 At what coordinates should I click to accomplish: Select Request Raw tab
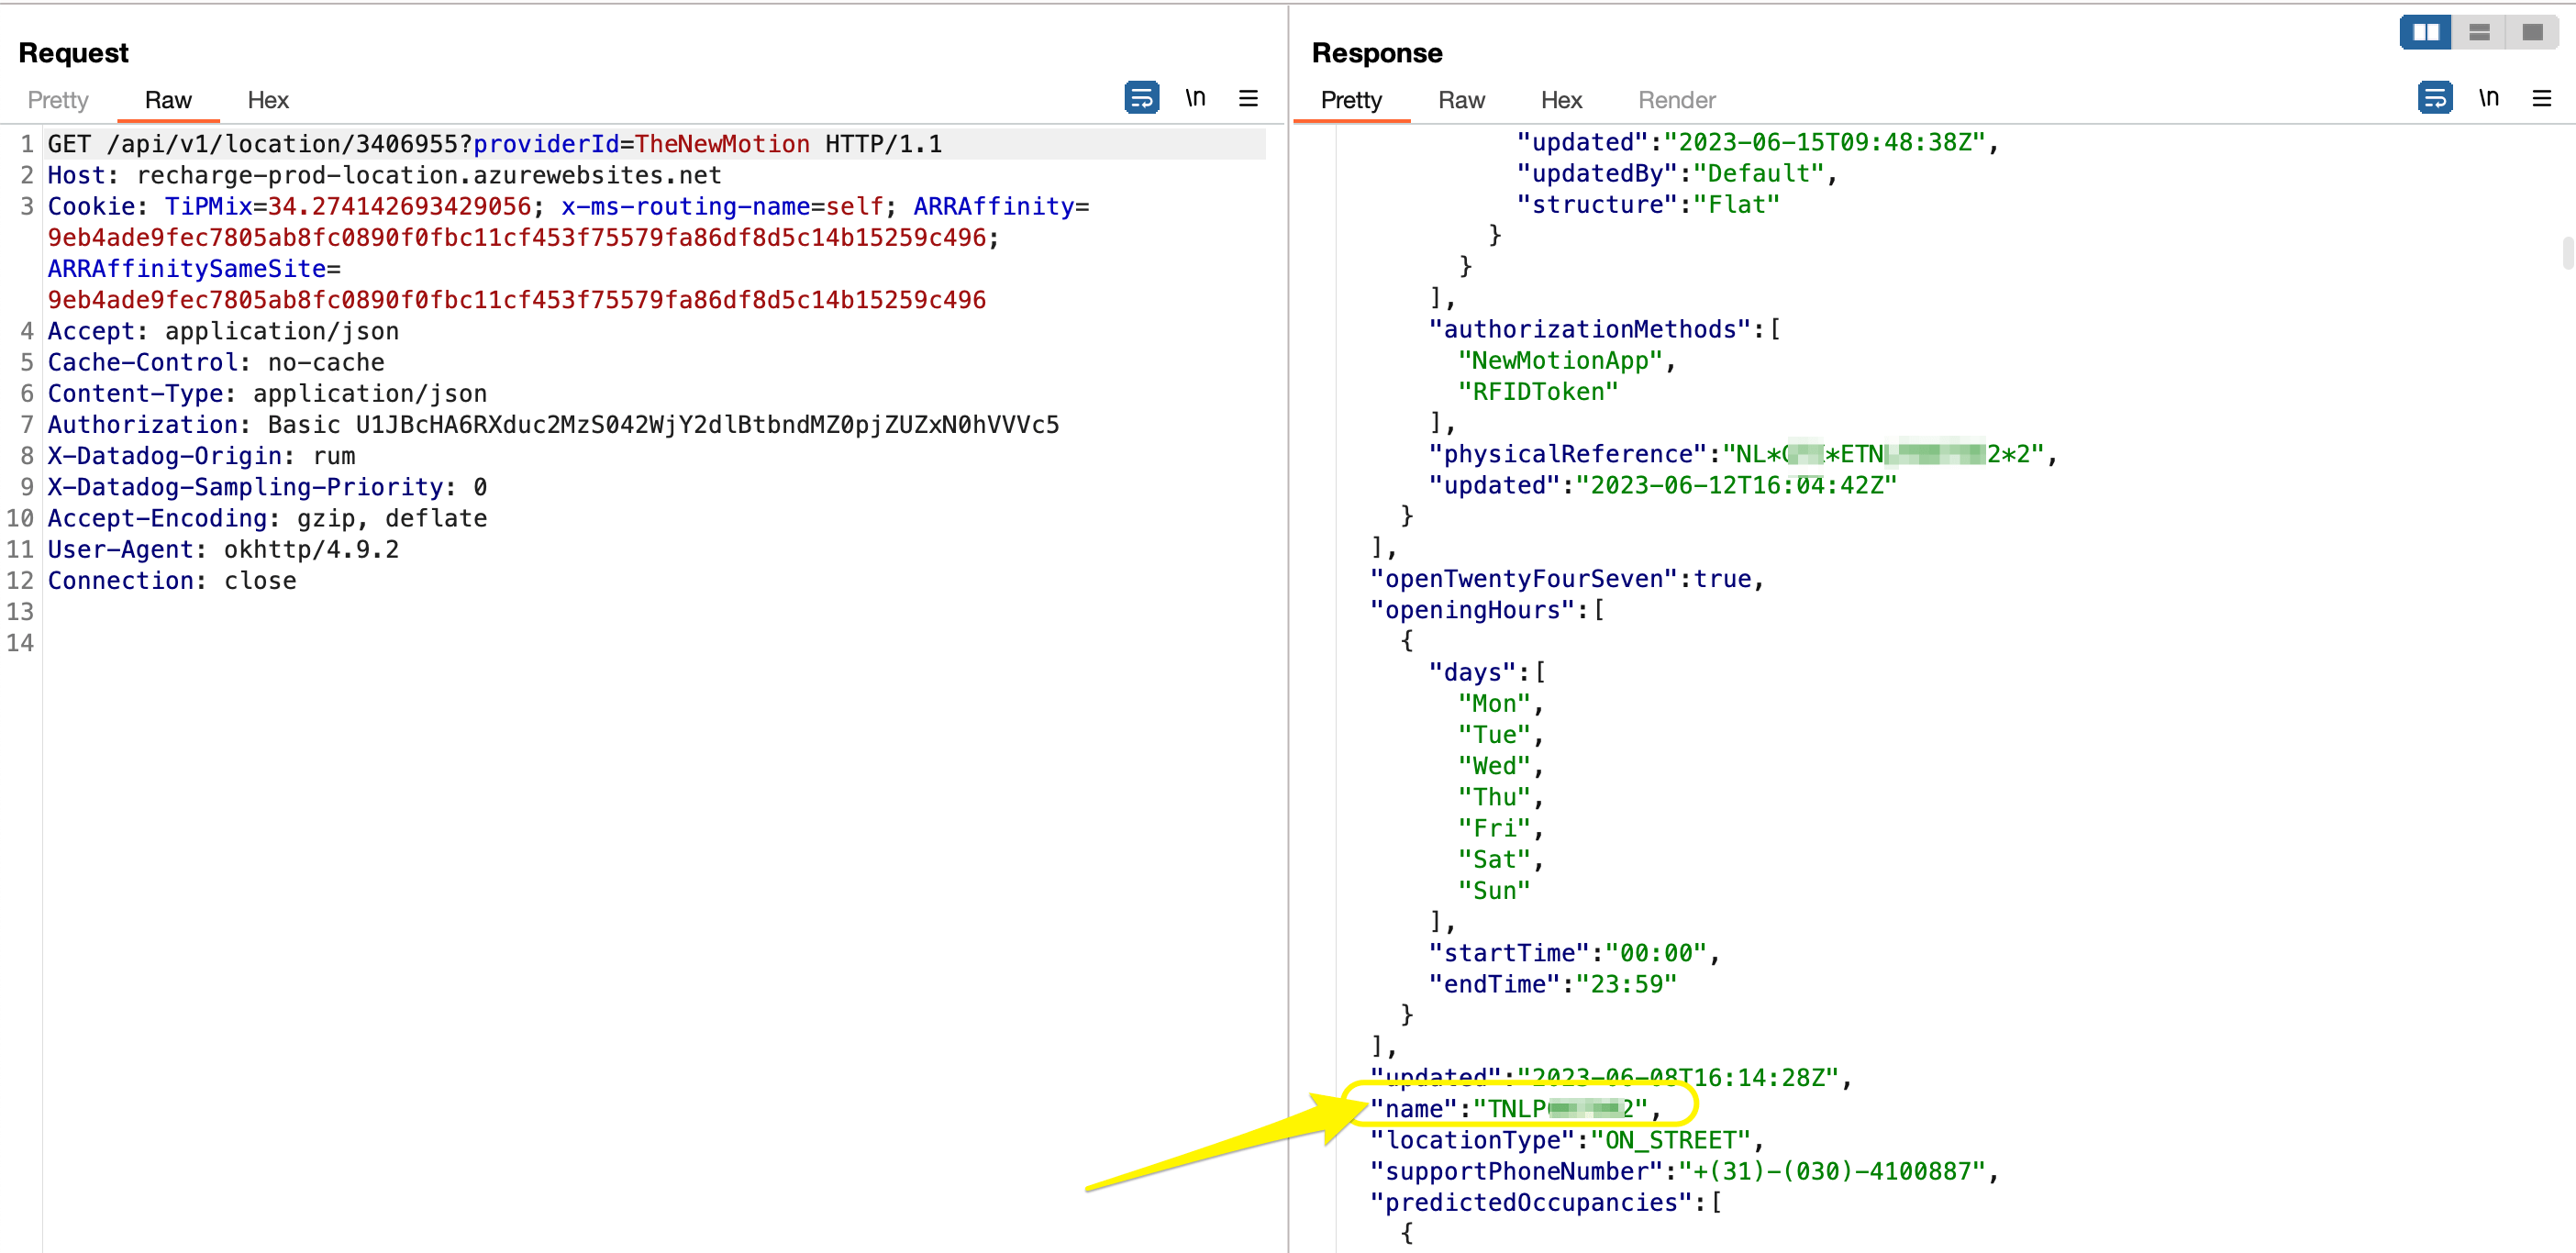click(168, 100)
